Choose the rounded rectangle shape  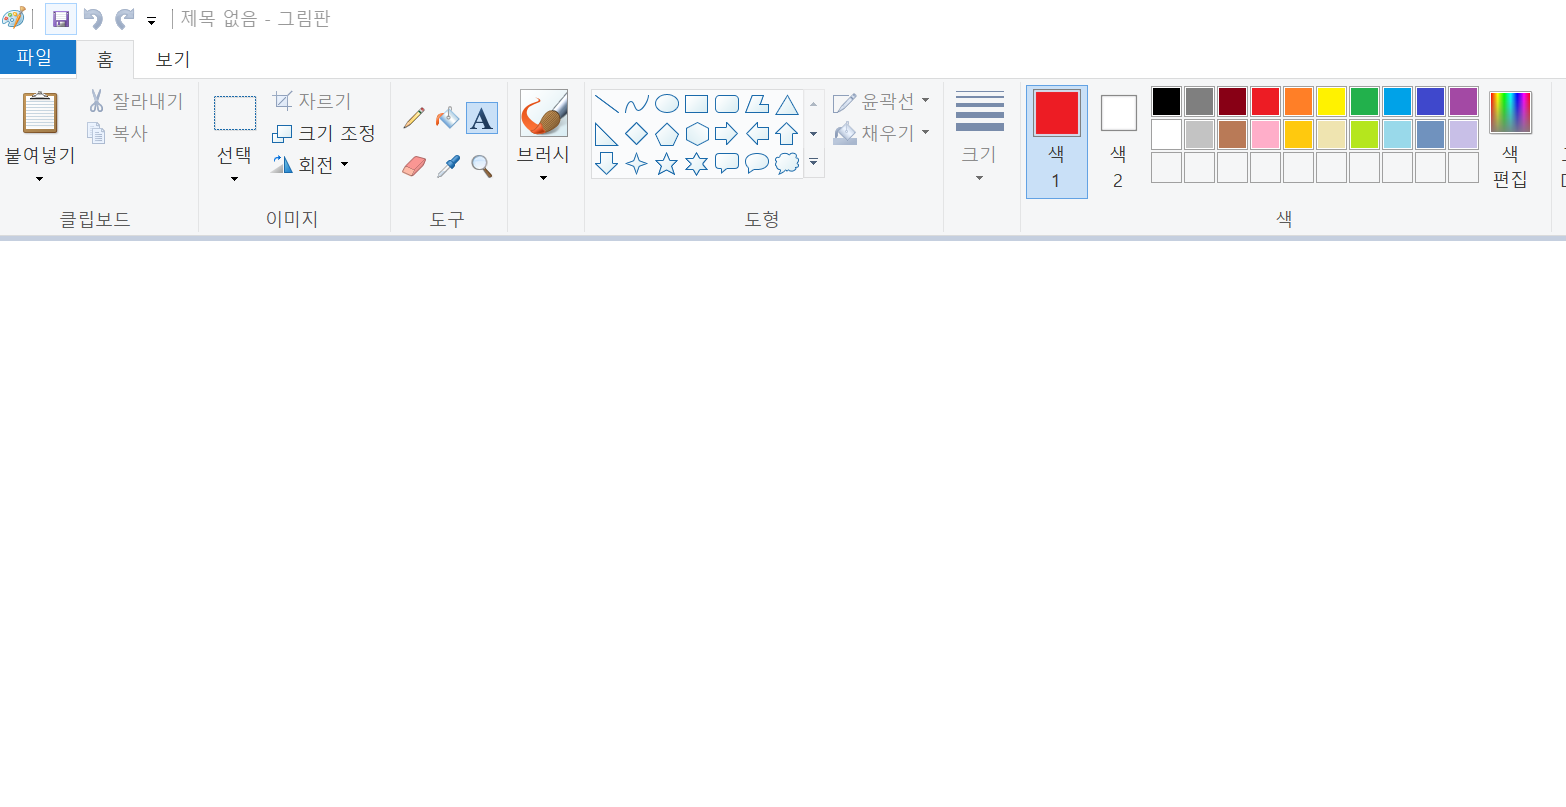[x=727, y=104]
